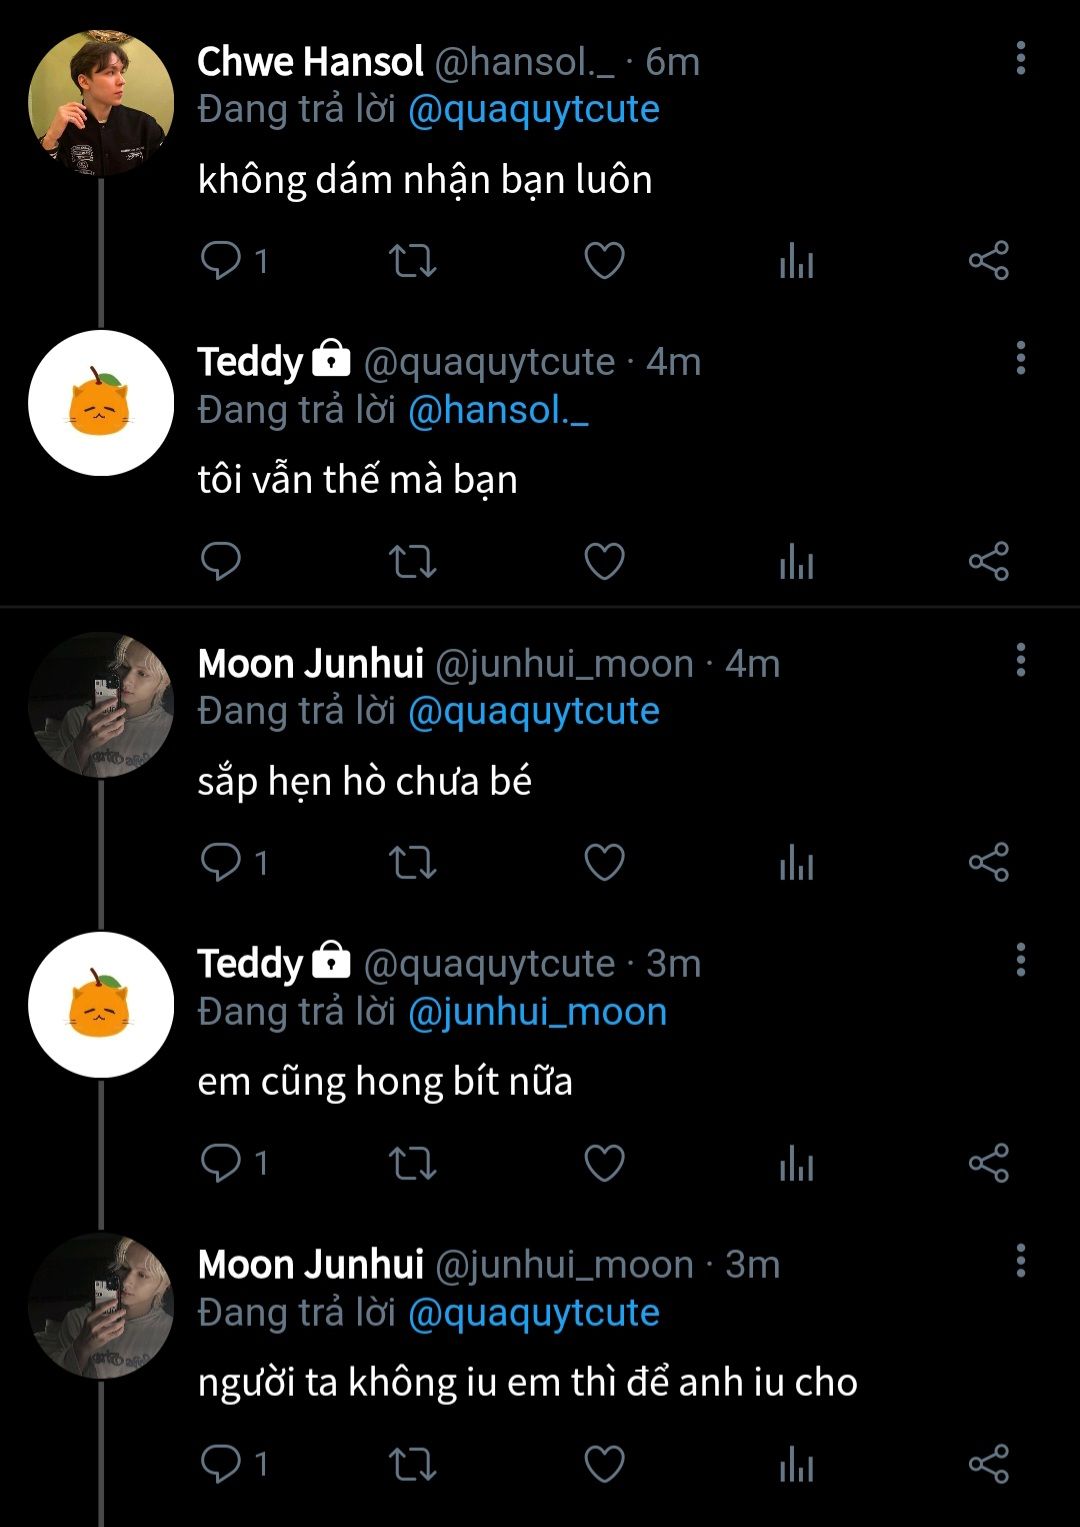Open Moon Junhui's display name in first reply

[310, 663]
